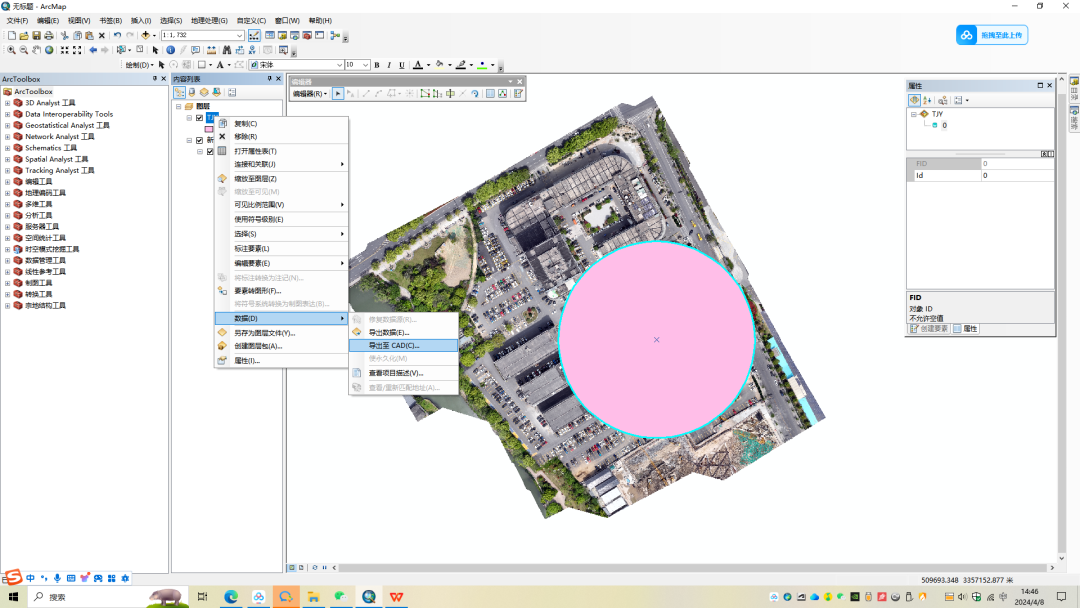This screenshot has width=1080, height=608.
Task: Click the blue cloud upload button
Action: (992, 35)
